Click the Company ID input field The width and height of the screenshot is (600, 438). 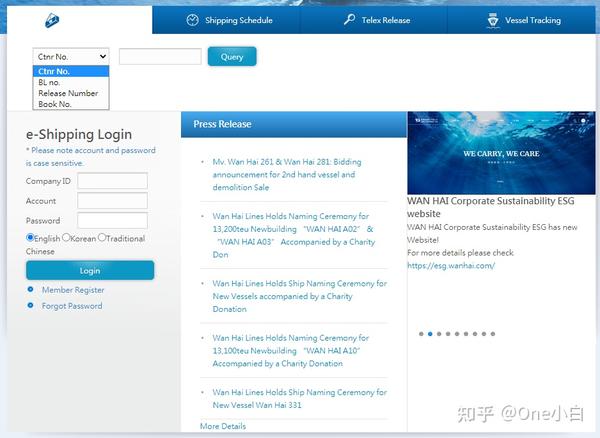click(112, 181)
